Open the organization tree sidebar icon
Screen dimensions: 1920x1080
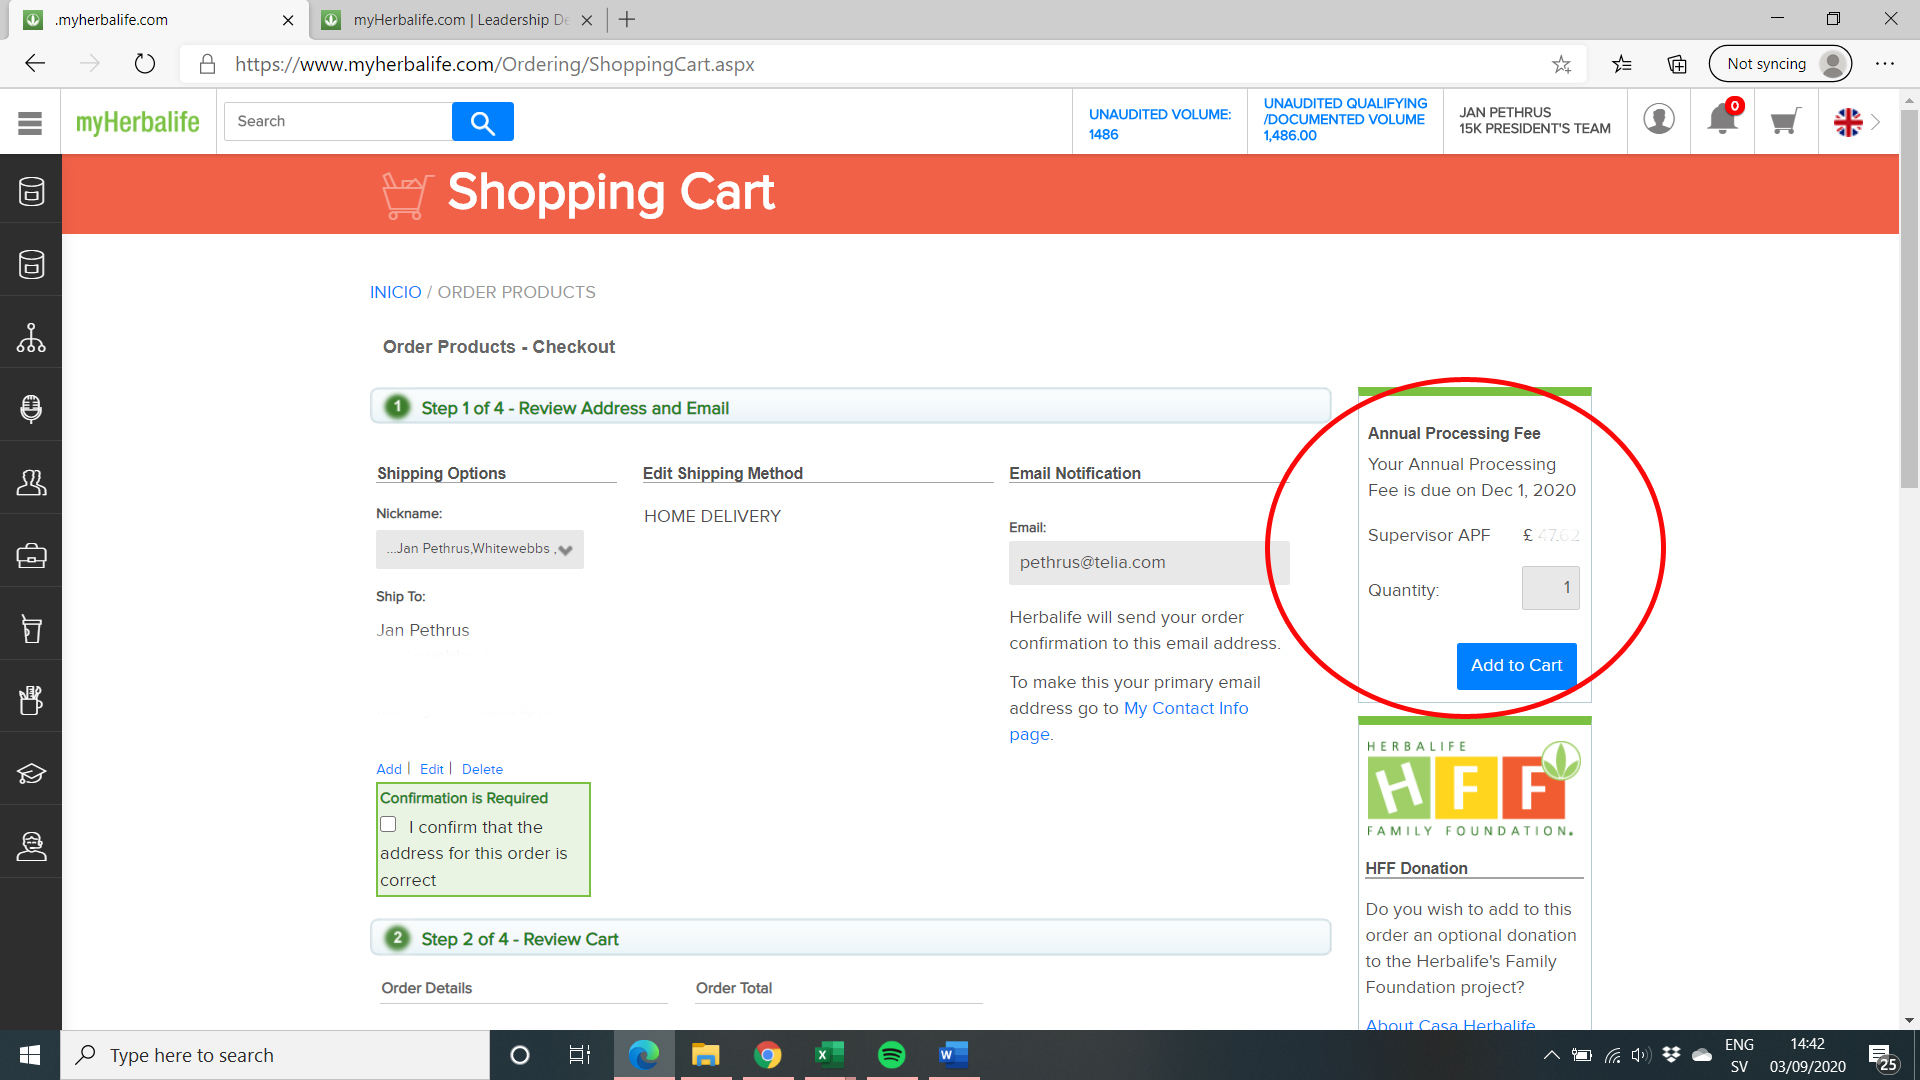(31, 337)
